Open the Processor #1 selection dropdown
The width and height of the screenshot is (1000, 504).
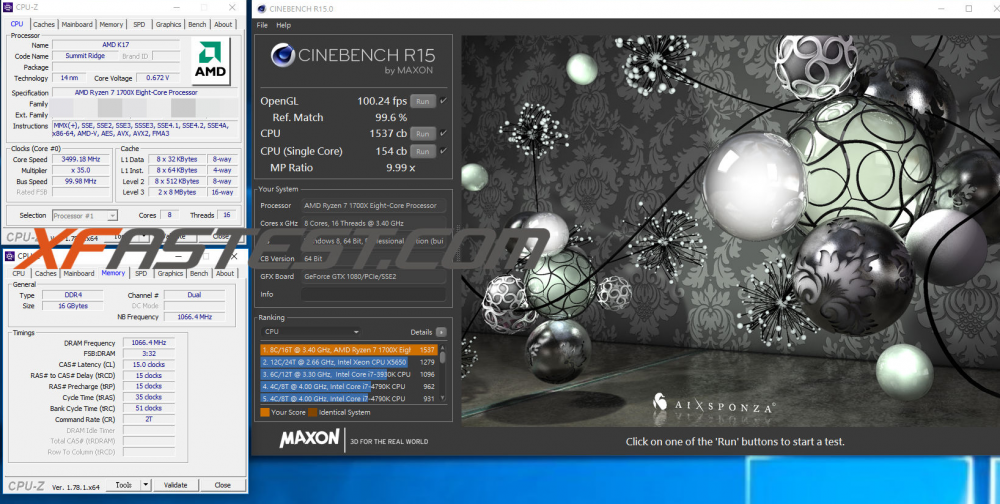tap(84, 216)
